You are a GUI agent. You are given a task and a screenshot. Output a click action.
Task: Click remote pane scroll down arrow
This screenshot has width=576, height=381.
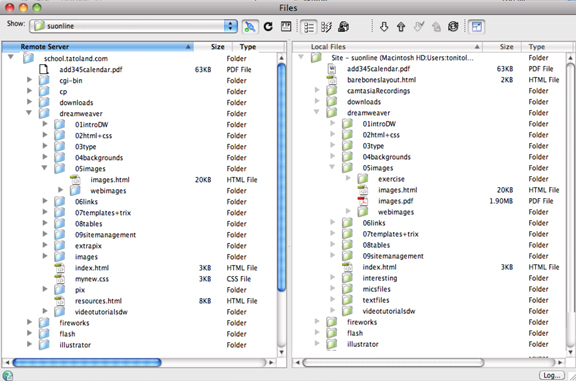281,352
